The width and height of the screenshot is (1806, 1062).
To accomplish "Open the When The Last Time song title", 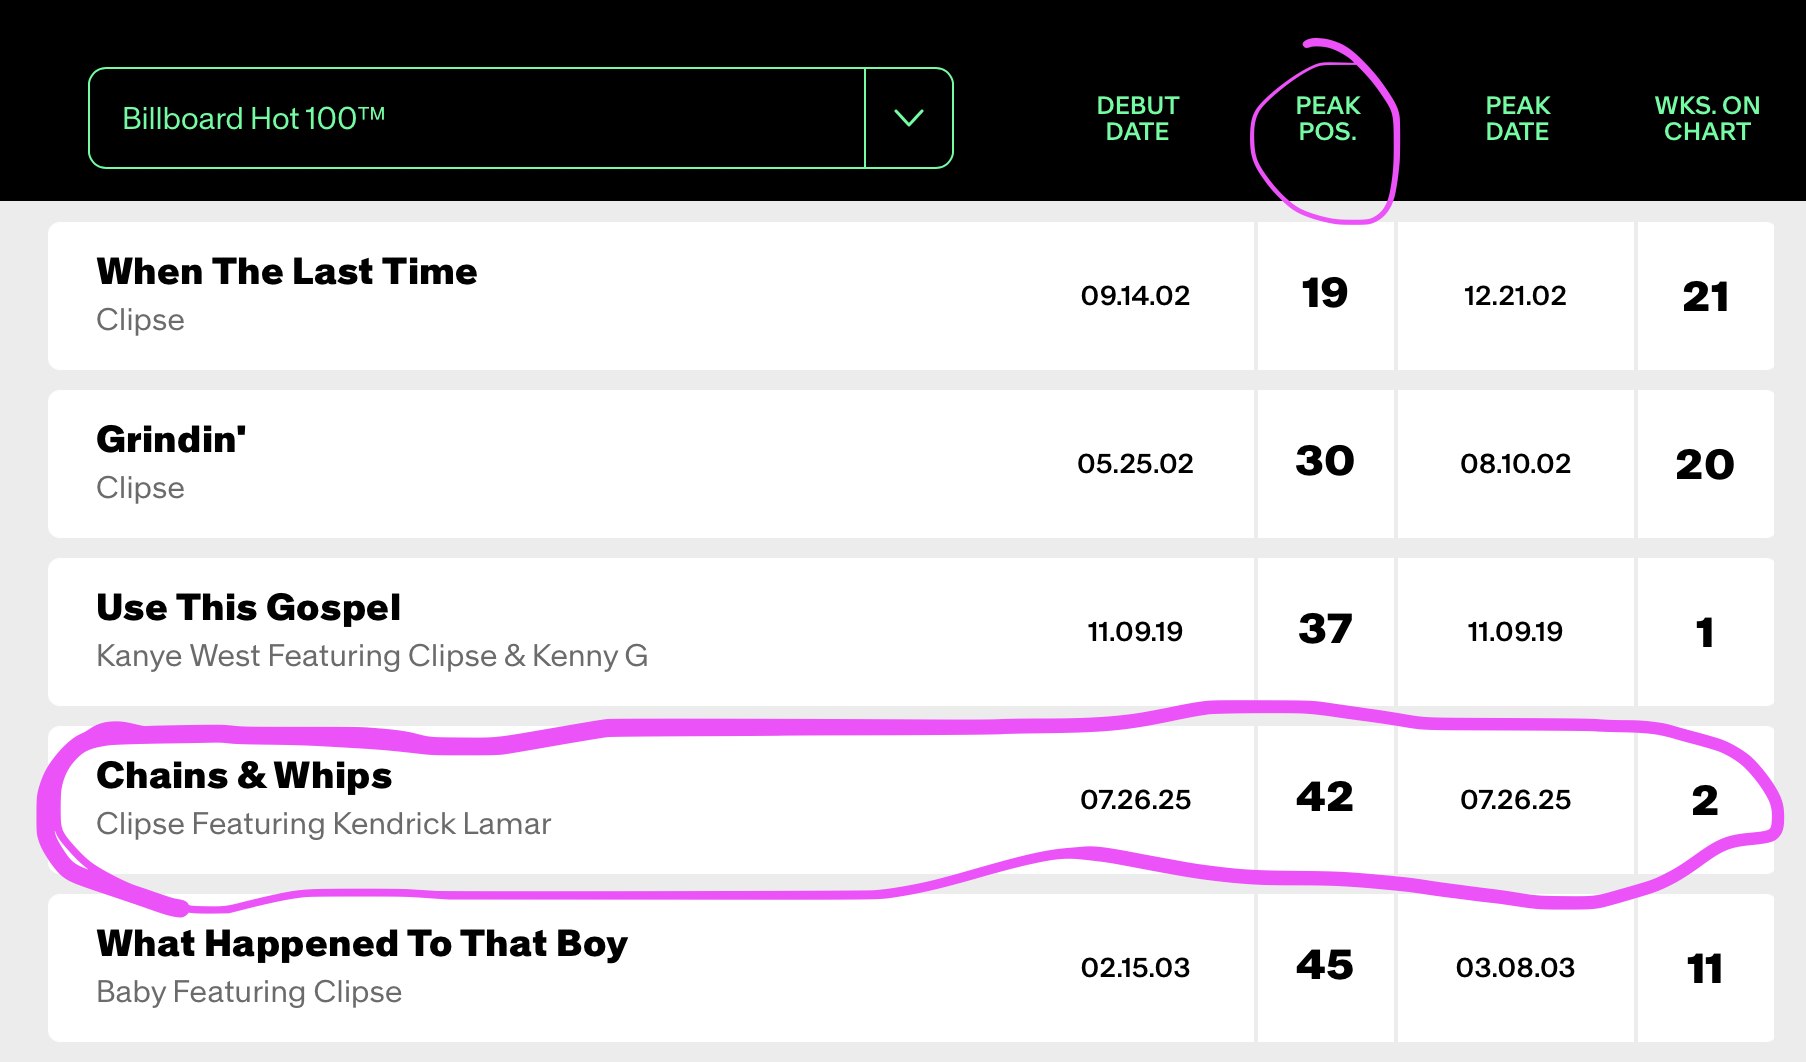I will point(287,271).
